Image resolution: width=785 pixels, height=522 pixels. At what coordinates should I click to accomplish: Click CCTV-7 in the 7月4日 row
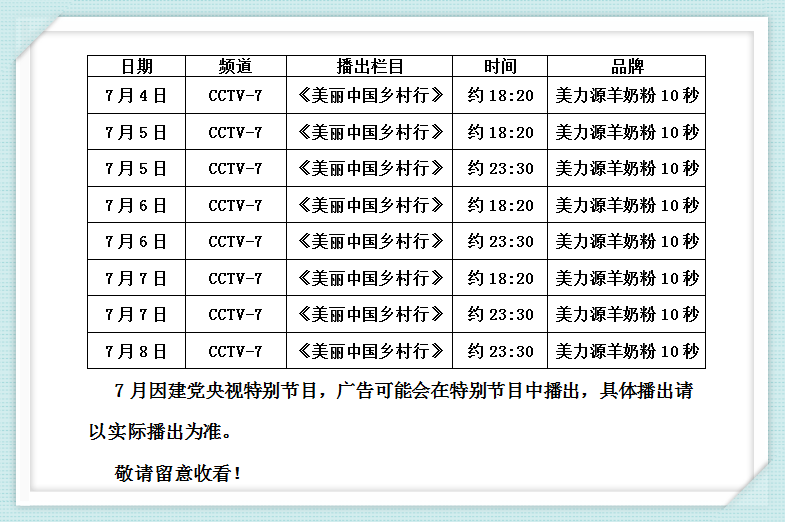pyautogui.click(x=235, y=96)
